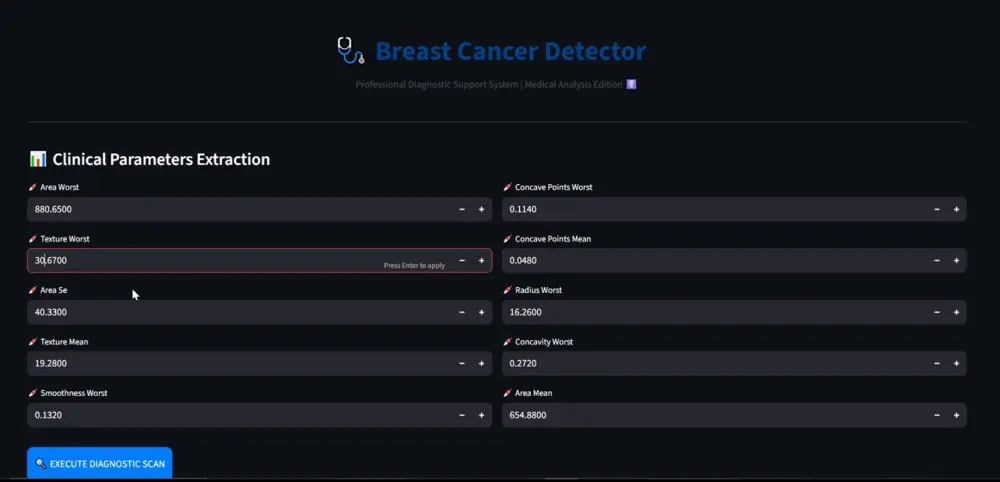Increase Concave Points Worst value
1000x482 pixels.
(956, 209)
